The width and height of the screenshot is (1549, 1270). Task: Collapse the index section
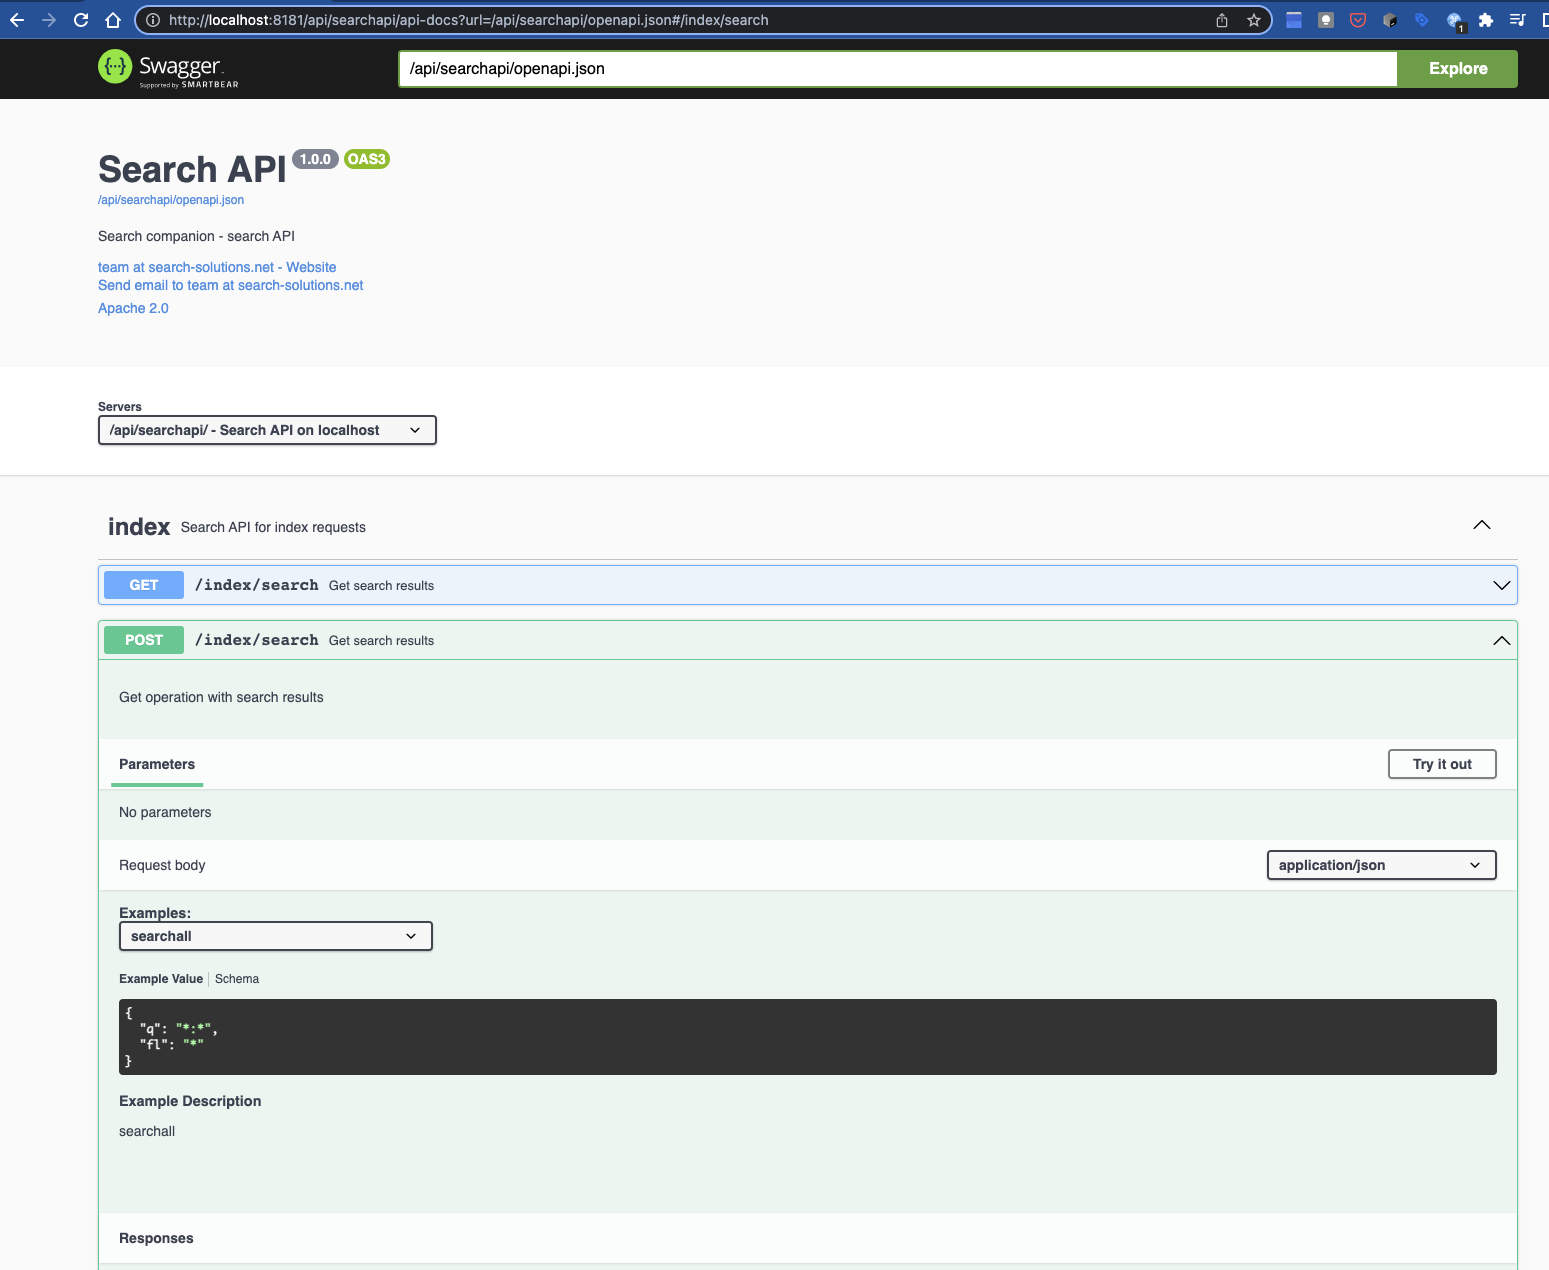coord(1481,524)
